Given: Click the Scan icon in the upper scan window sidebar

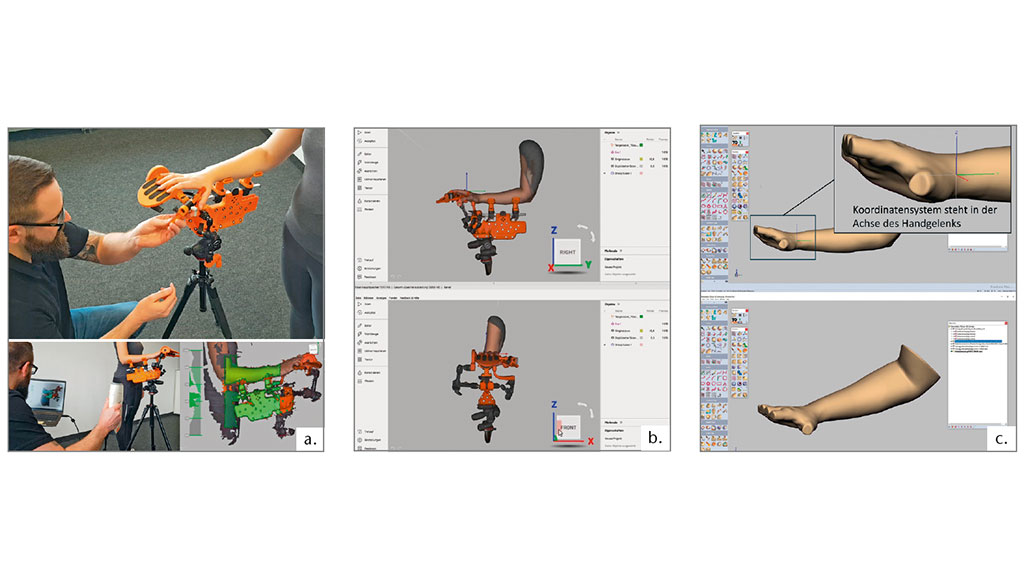Looking at the screenshot, I should 360,132.
